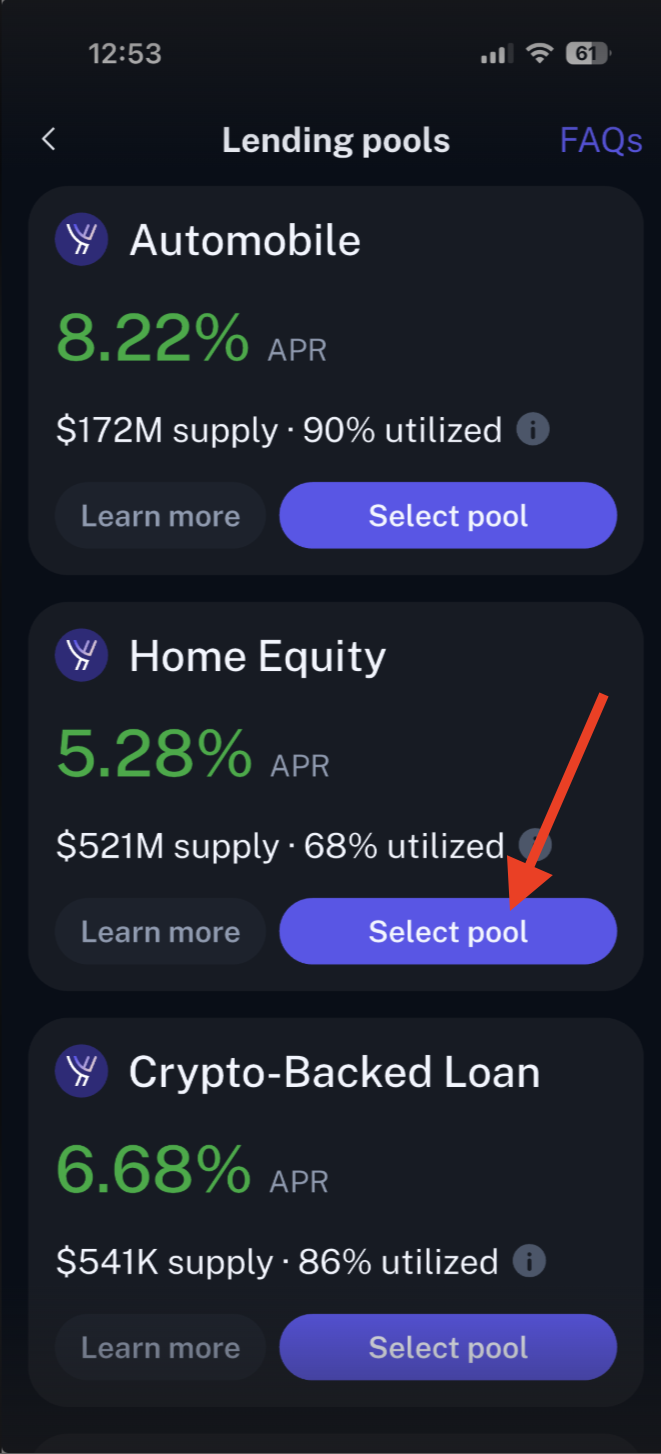Learn more about Crypto-Backed Loan pool
661x1454 pixels.
[160, 1348]
